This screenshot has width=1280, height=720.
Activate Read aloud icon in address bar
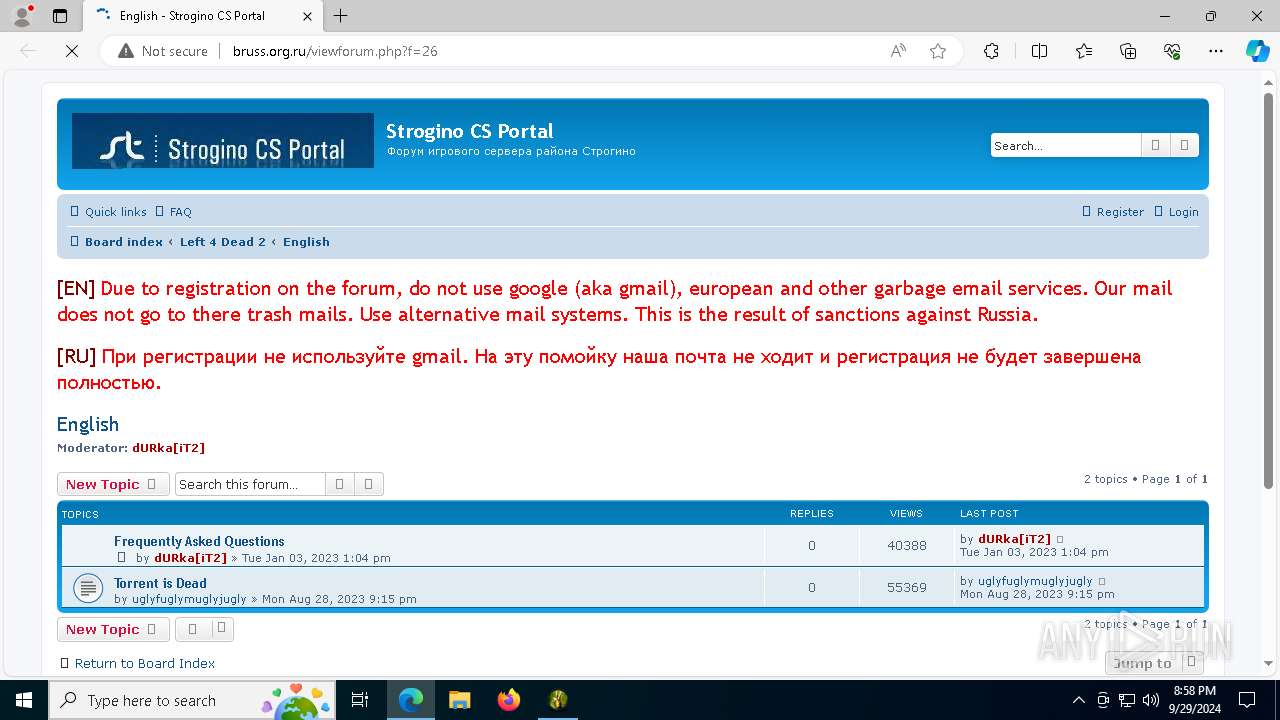pos(898,51)
